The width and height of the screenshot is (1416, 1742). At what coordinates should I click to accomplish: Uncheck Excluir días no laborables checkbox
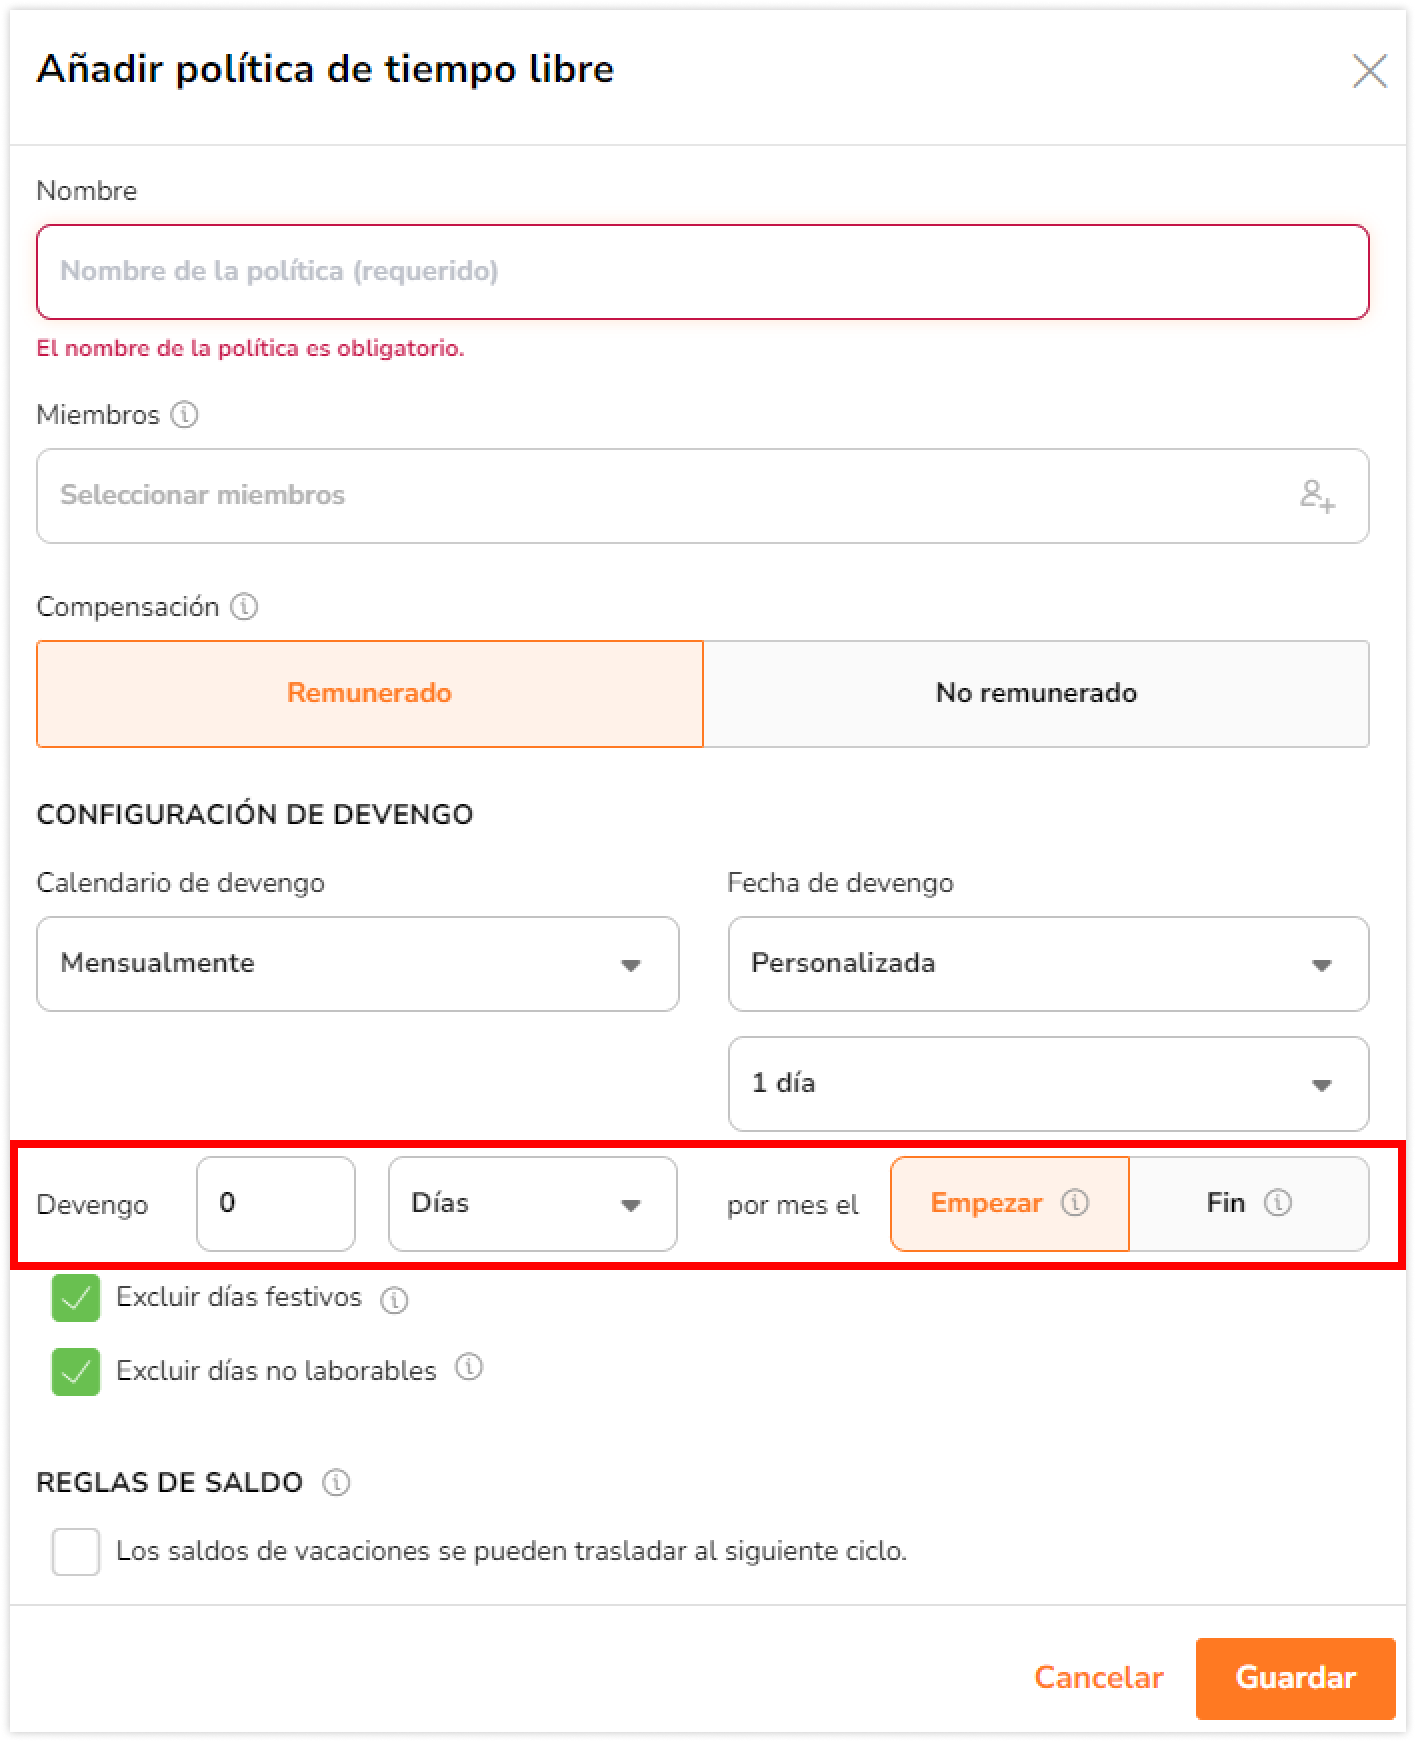tap(76, 1371)
